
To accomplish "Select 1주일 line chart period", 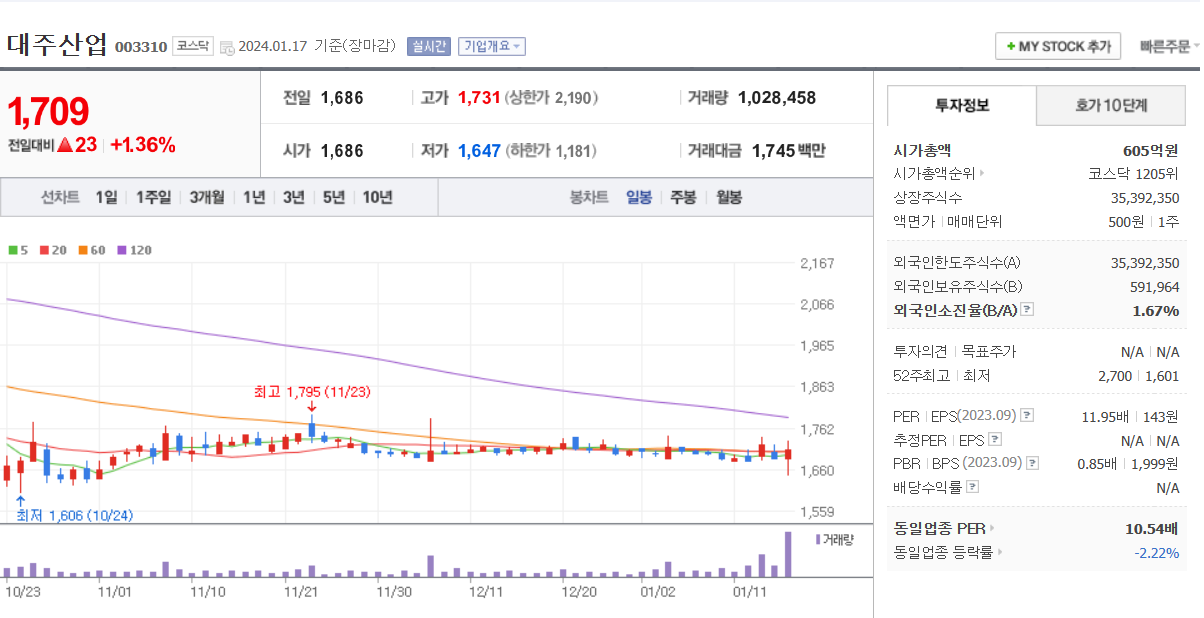I will click(153, 197).
